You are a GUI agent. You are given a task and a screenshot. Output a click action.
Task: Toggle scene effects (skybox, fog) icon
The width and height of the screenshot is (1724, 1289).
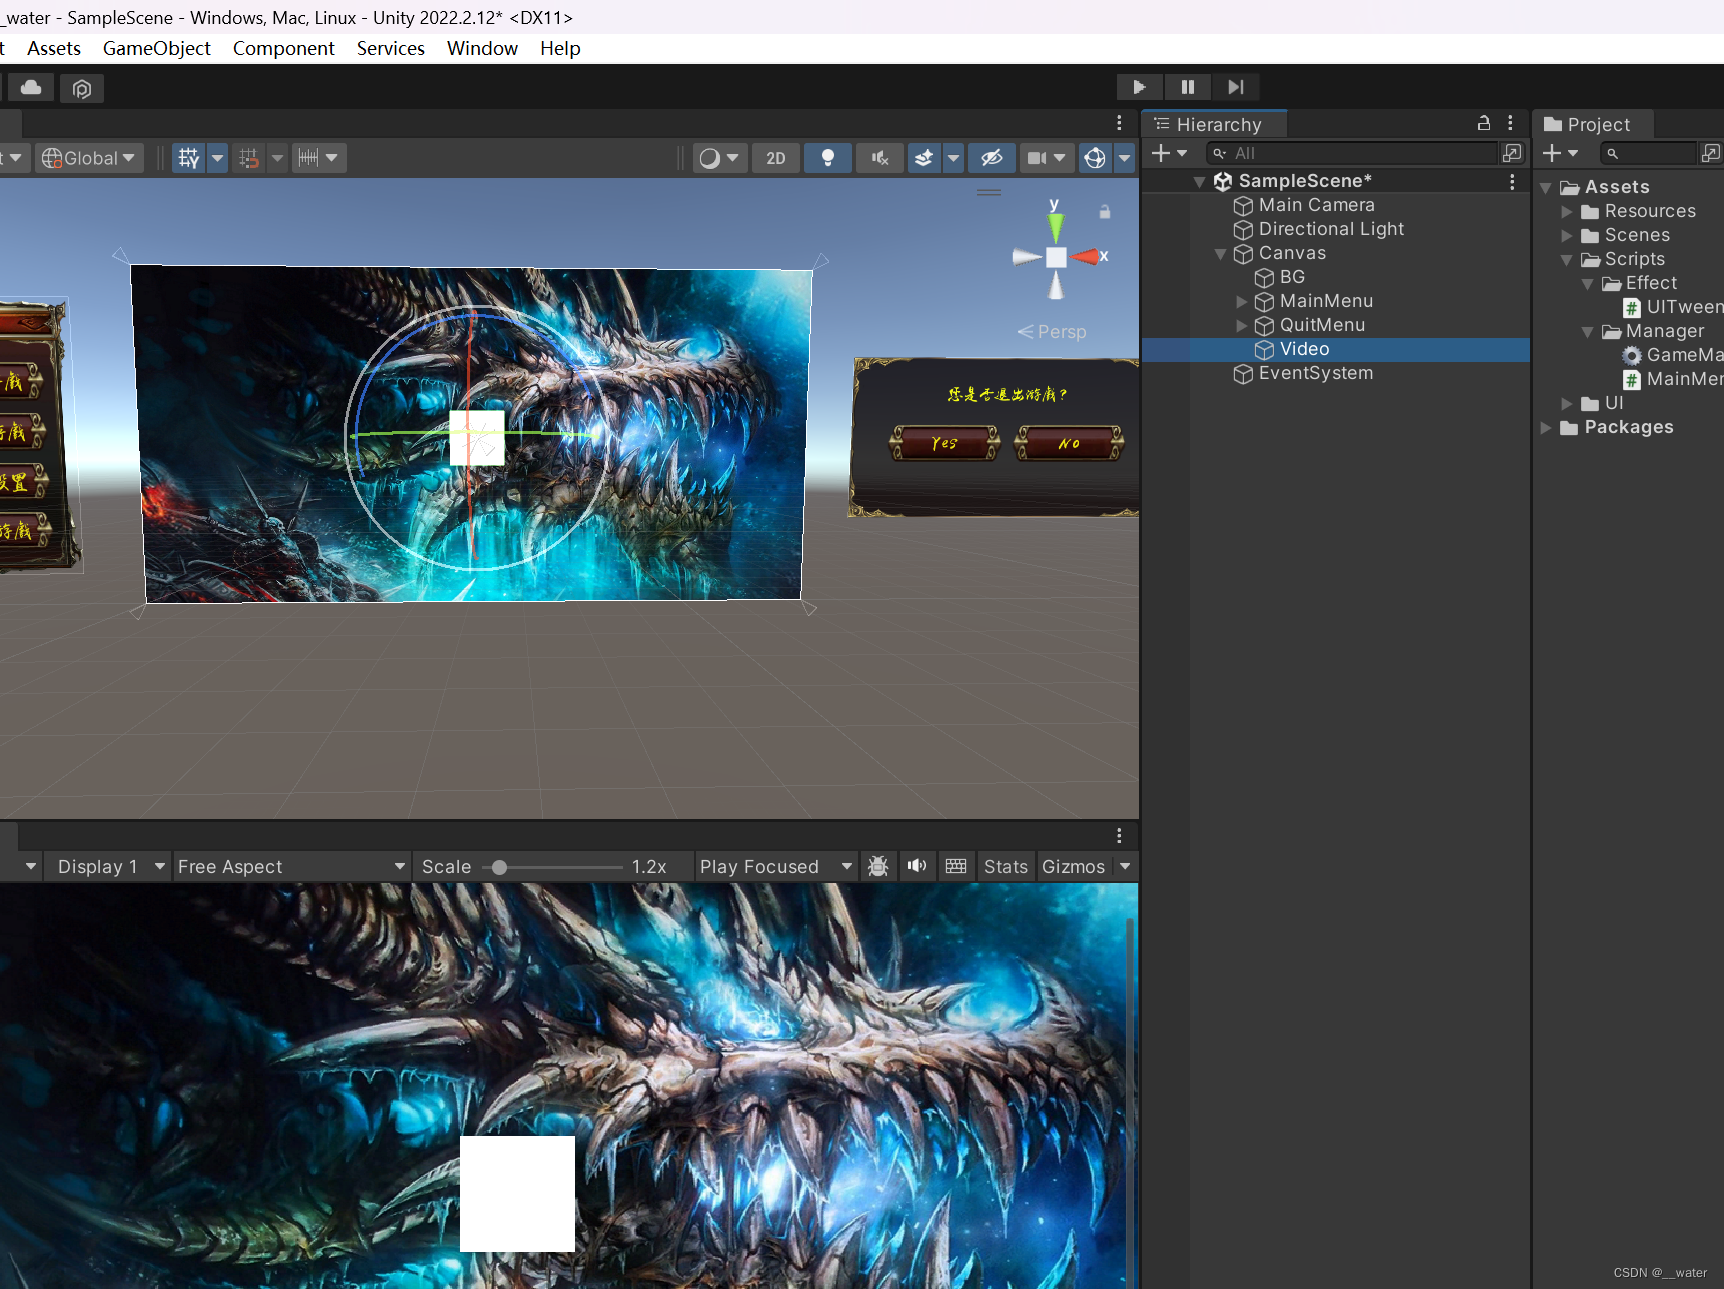[924, 158]
